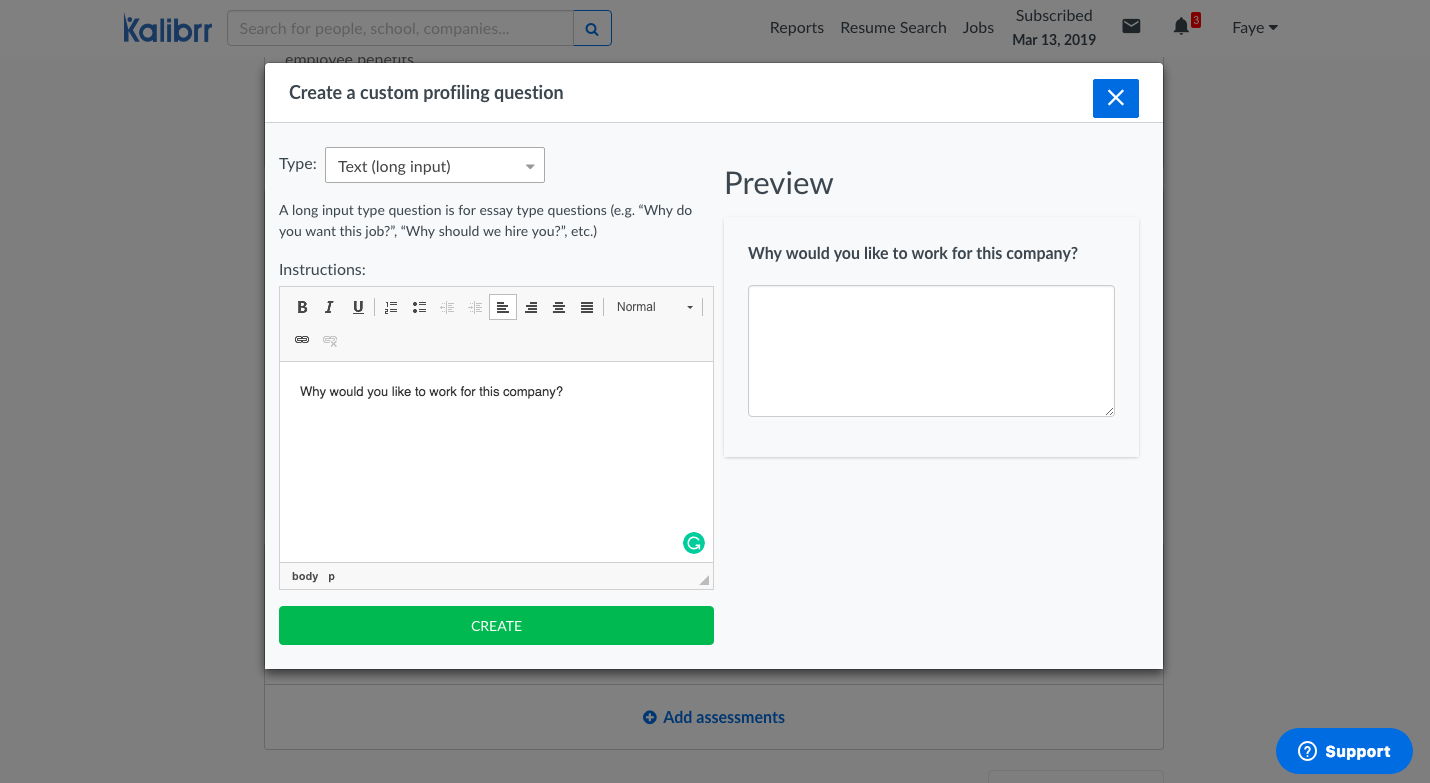The height and width of the screenshot is (783, 1430).
Task: Open the Reports menu item
Action: point(796,28)
